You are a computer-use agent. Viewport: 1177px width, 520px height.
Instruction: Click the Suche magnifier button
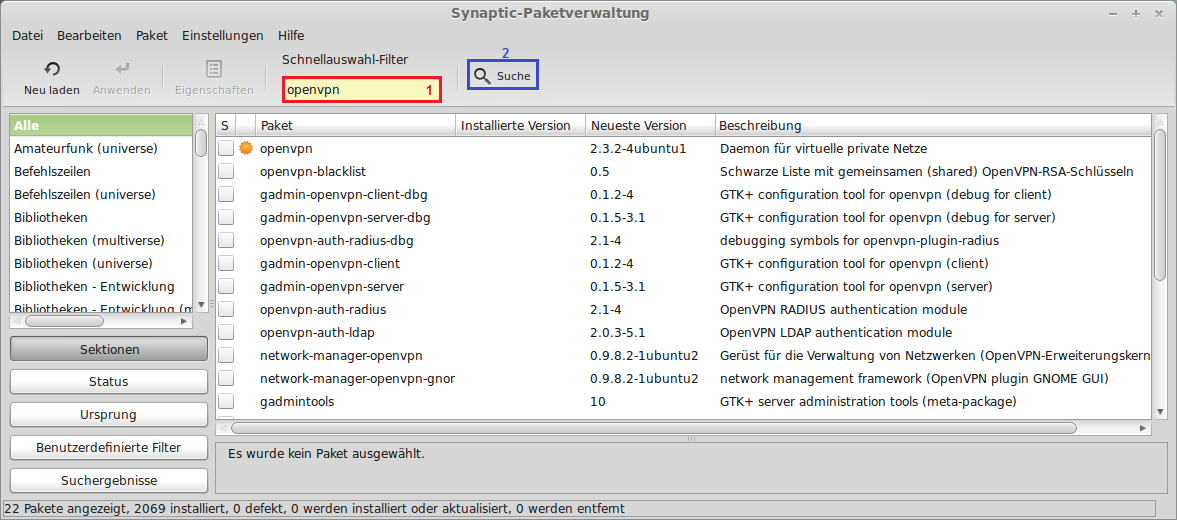coord(503,76)
